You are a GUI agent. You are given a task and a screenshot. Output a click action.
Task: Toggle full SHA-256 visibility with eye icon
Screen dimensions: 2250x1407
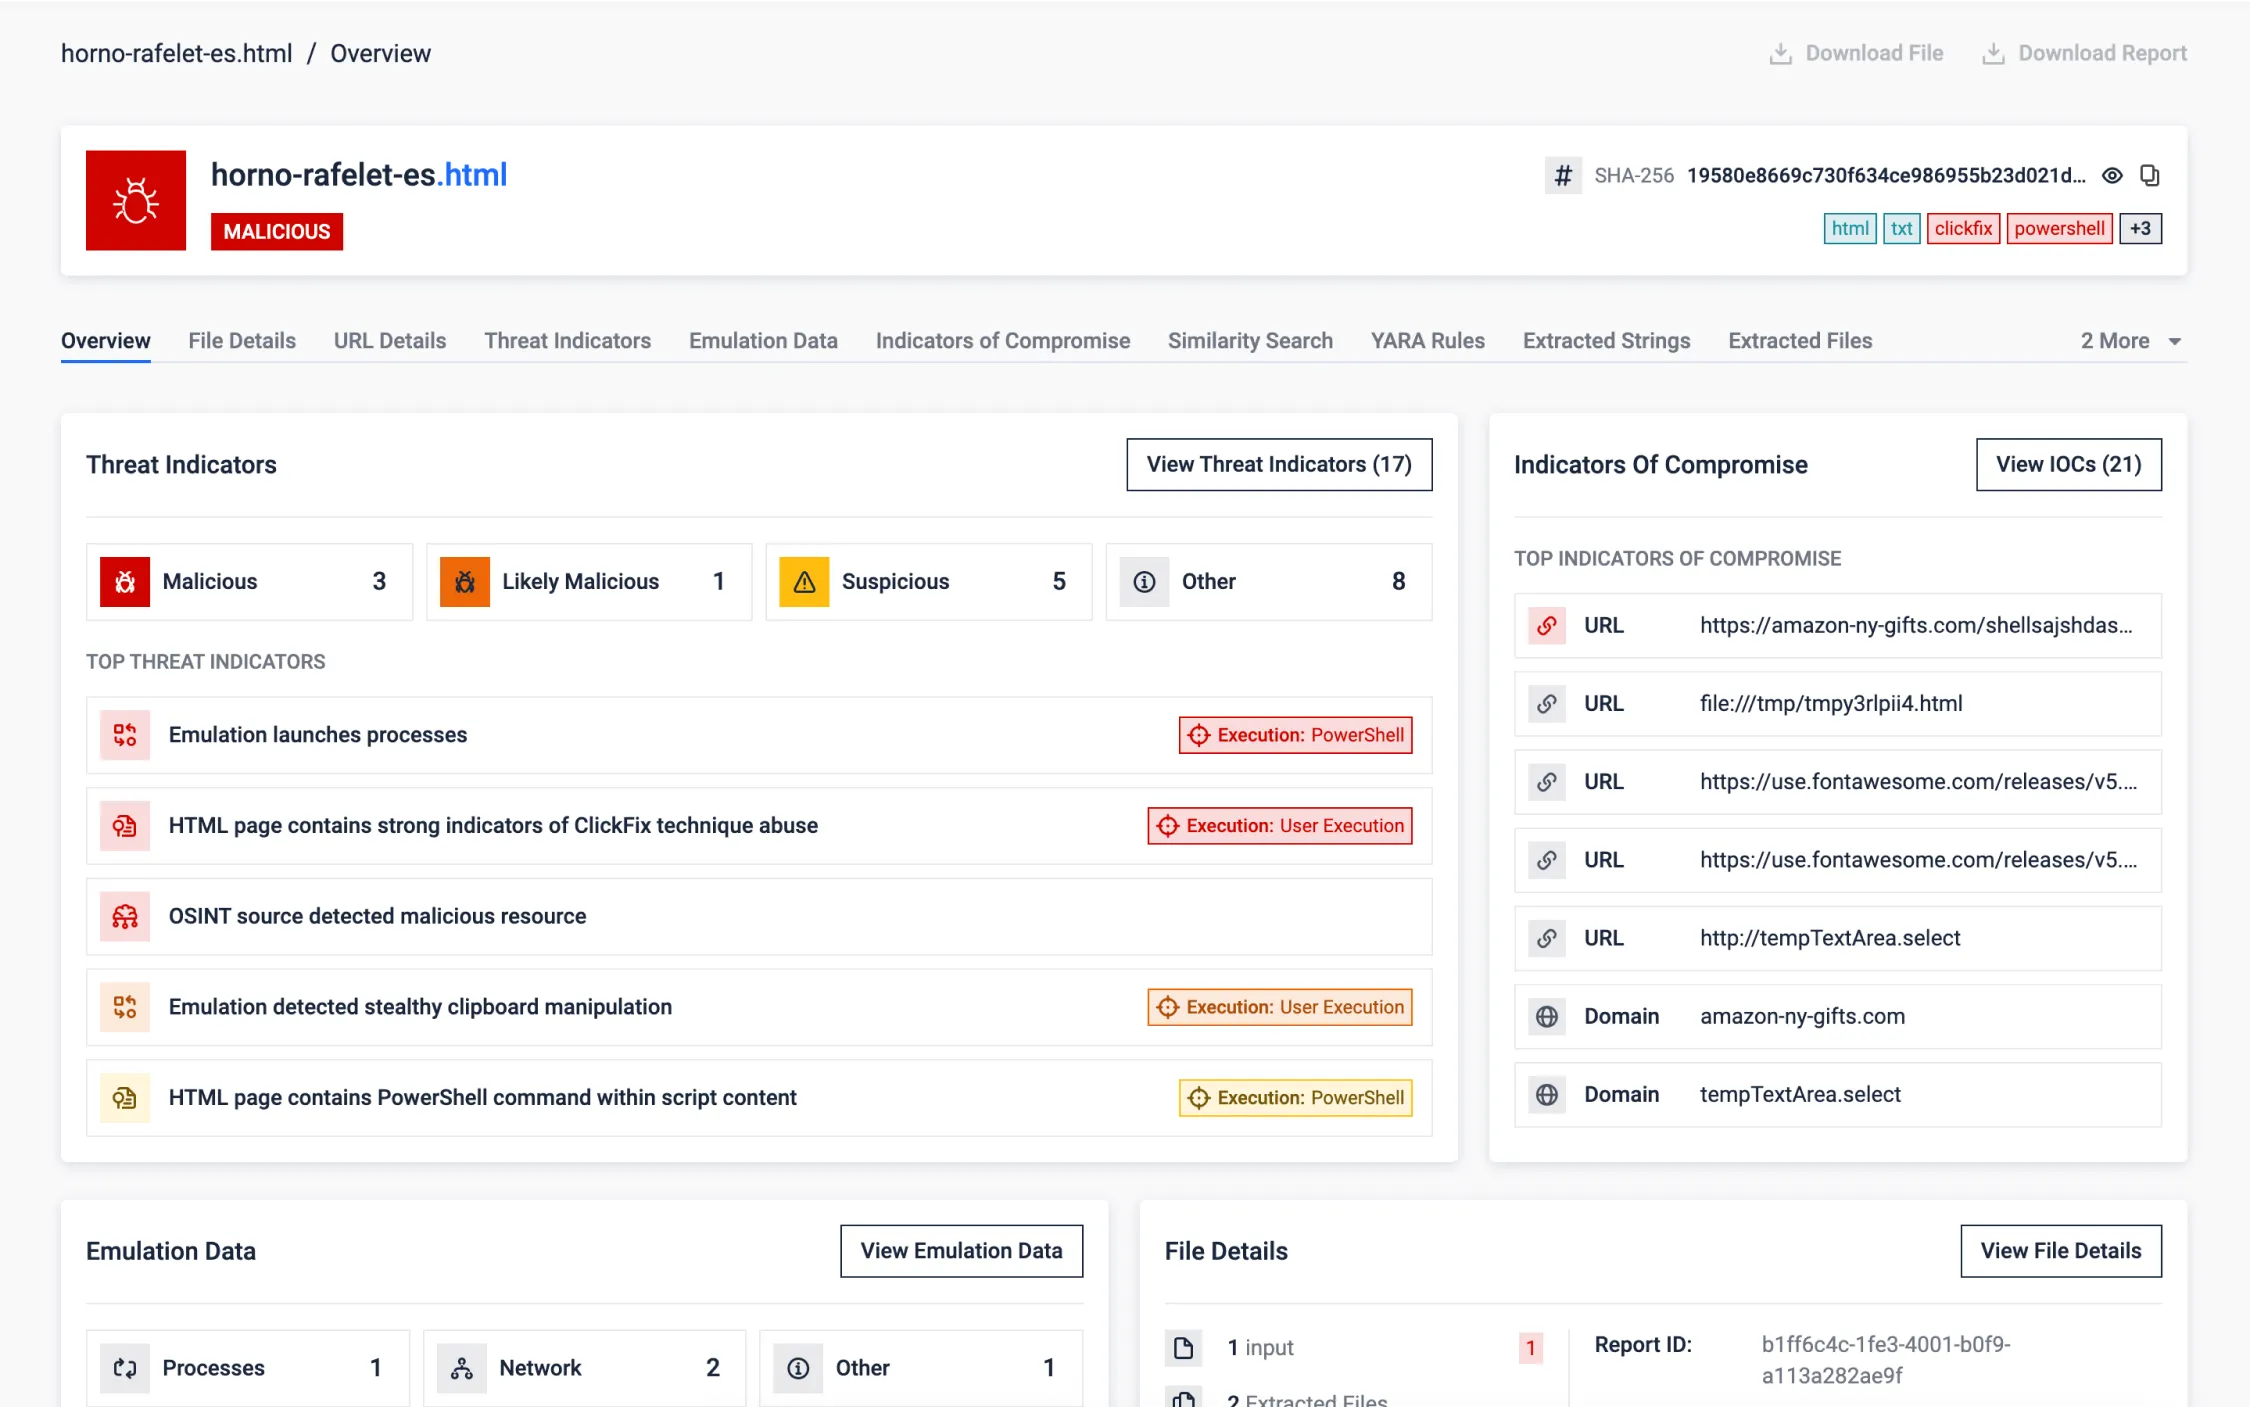2112,176
